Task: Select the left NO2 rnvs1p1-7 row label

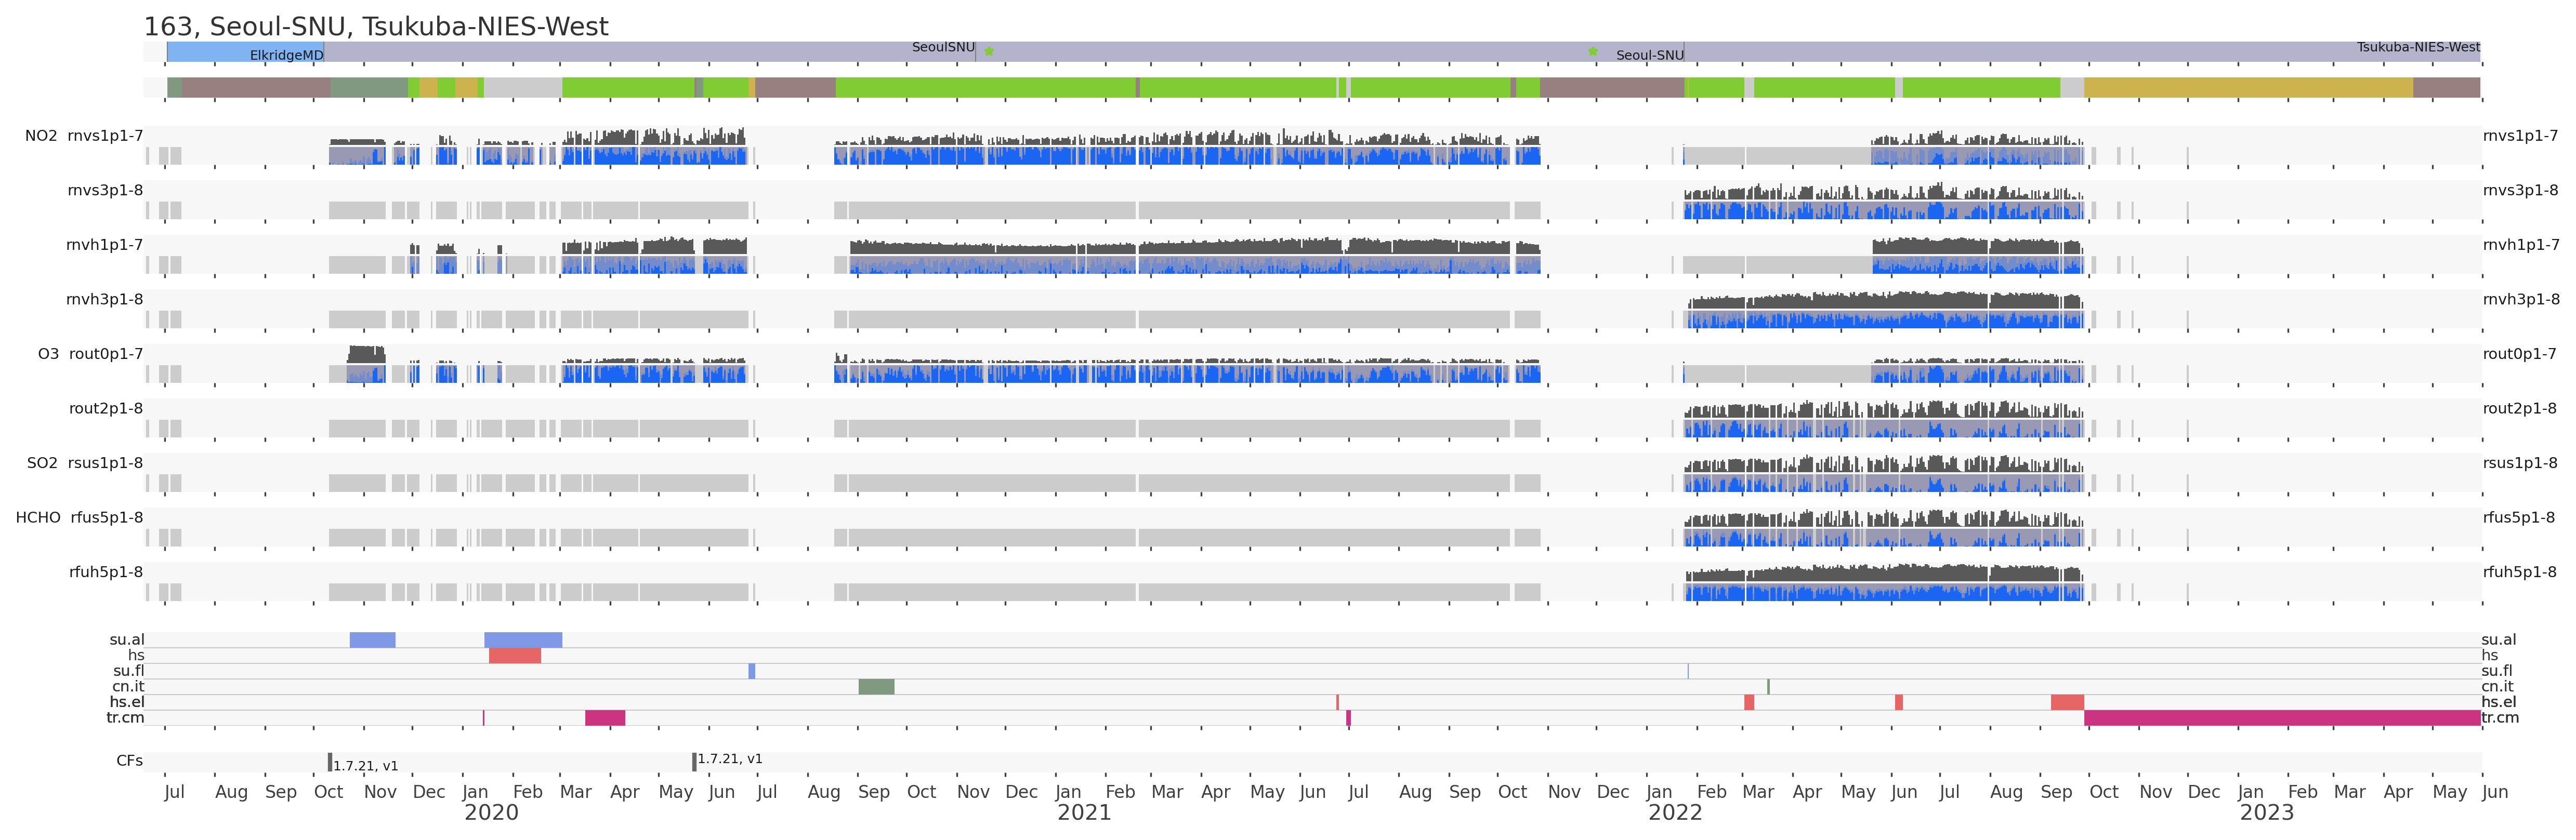Action: click(84, 136)
